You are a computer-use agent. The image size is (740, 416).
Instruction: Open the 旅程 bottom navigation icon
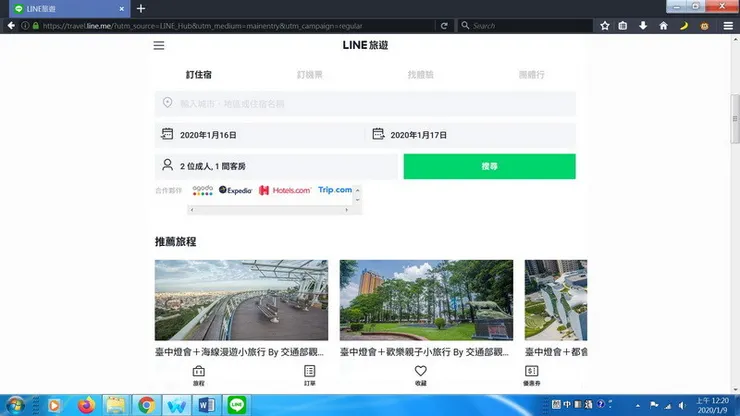pyautogui.click(x=199, y=375)
